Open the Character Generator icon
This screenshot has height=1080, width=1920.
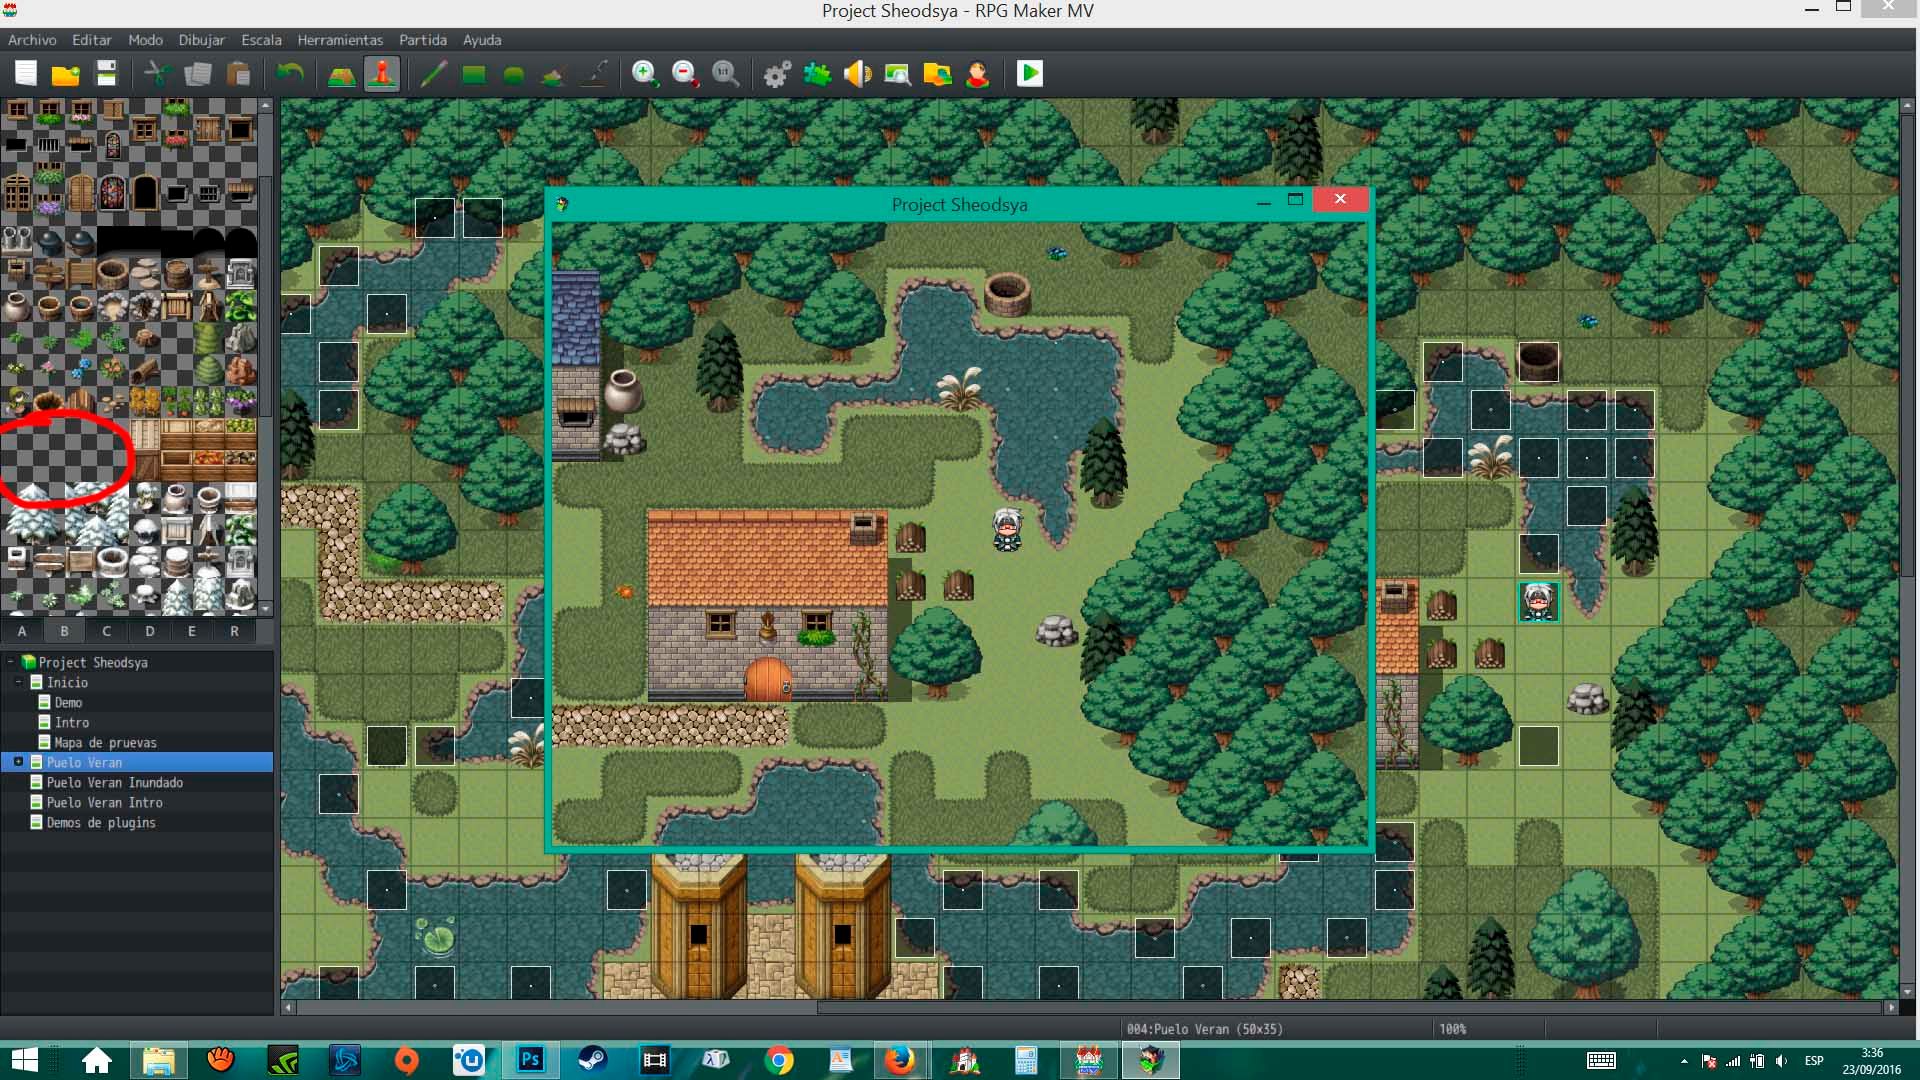(x=977, y=74)
